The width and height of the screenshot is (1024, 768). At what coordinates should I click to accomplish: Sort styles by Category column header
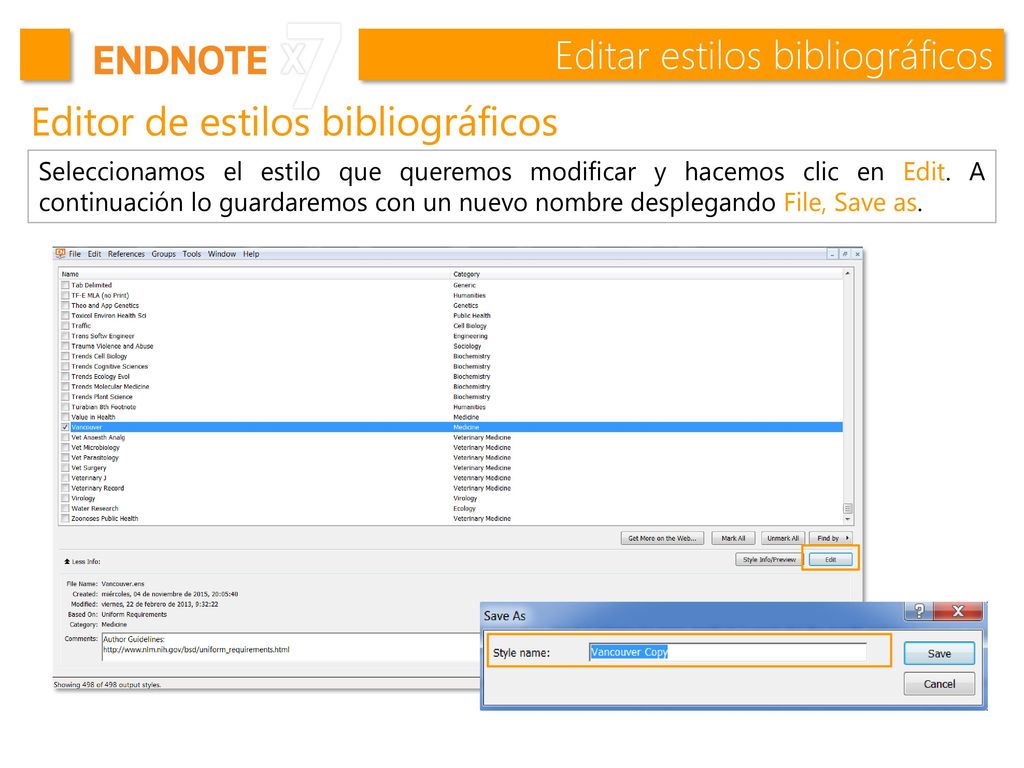point(647,274)
